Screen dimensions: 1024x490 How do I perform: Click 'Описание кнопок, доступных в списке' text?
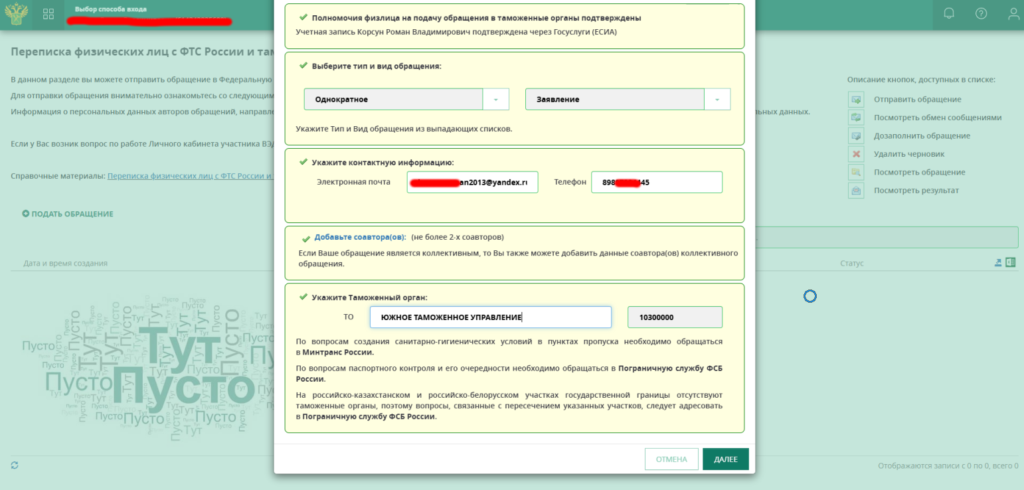point(921,79)
